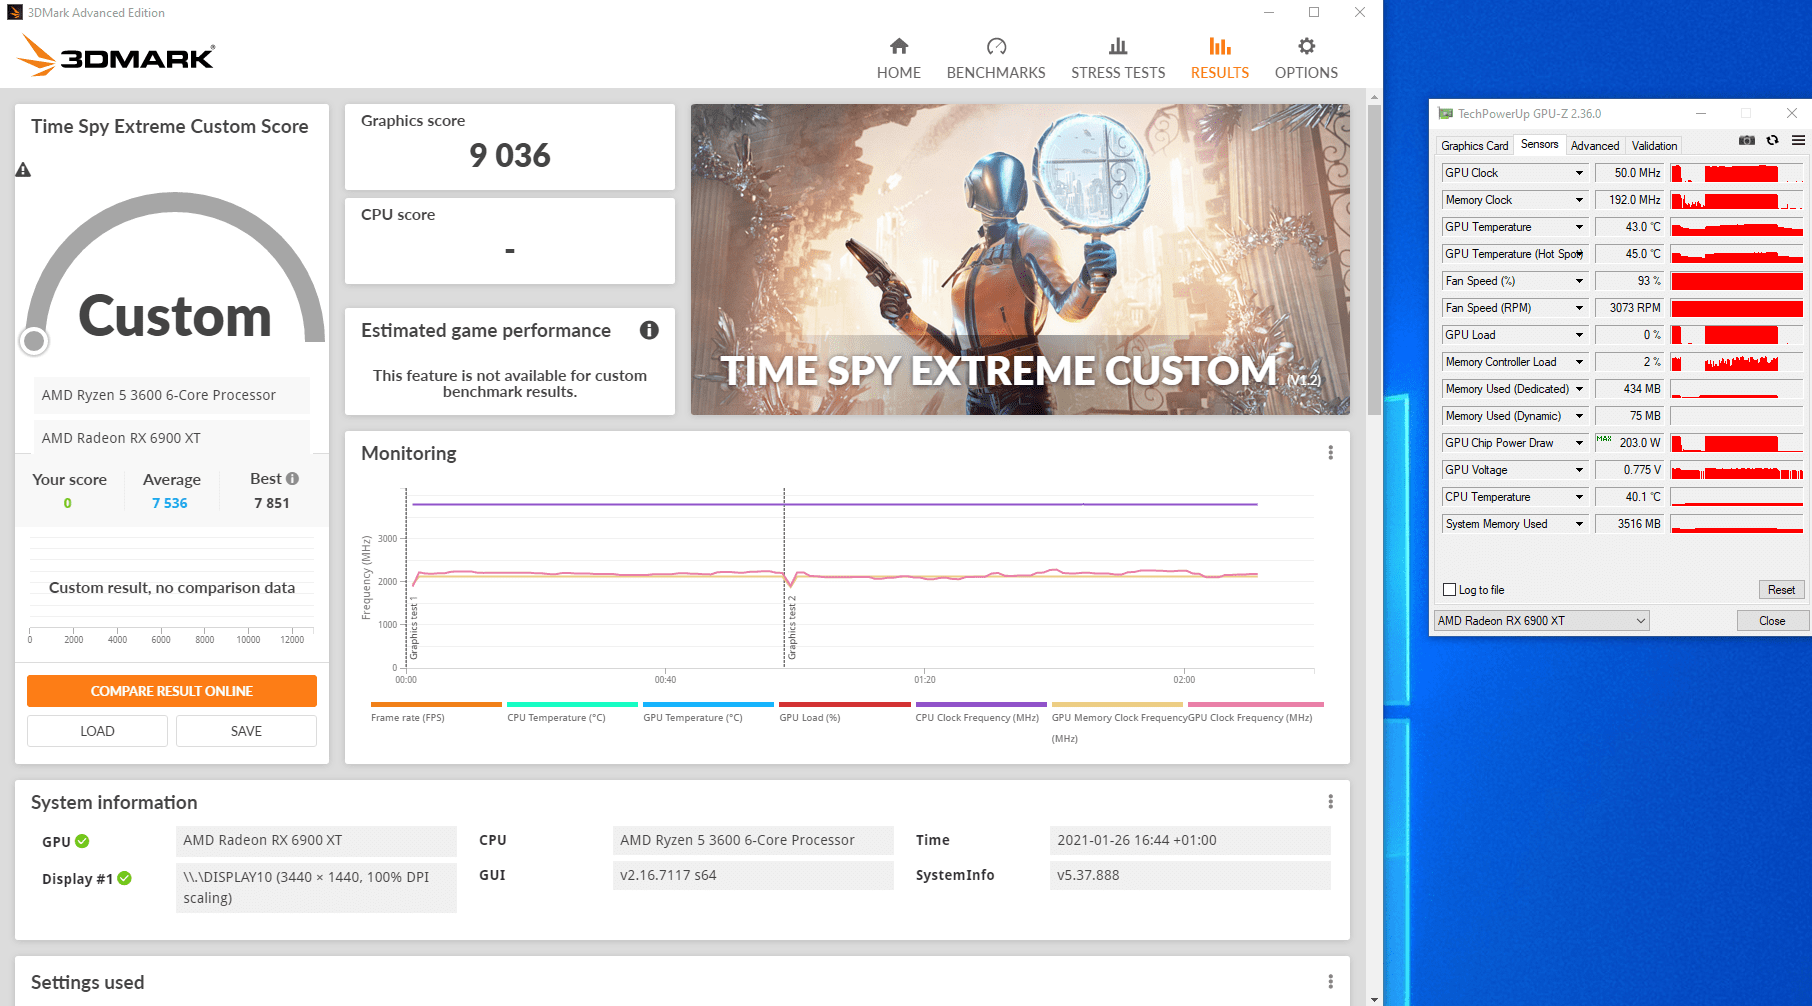The height and width of the screenshot is (1006, 1812).
Task: Click the score gauge knob indicator
Action: [34, 342]
